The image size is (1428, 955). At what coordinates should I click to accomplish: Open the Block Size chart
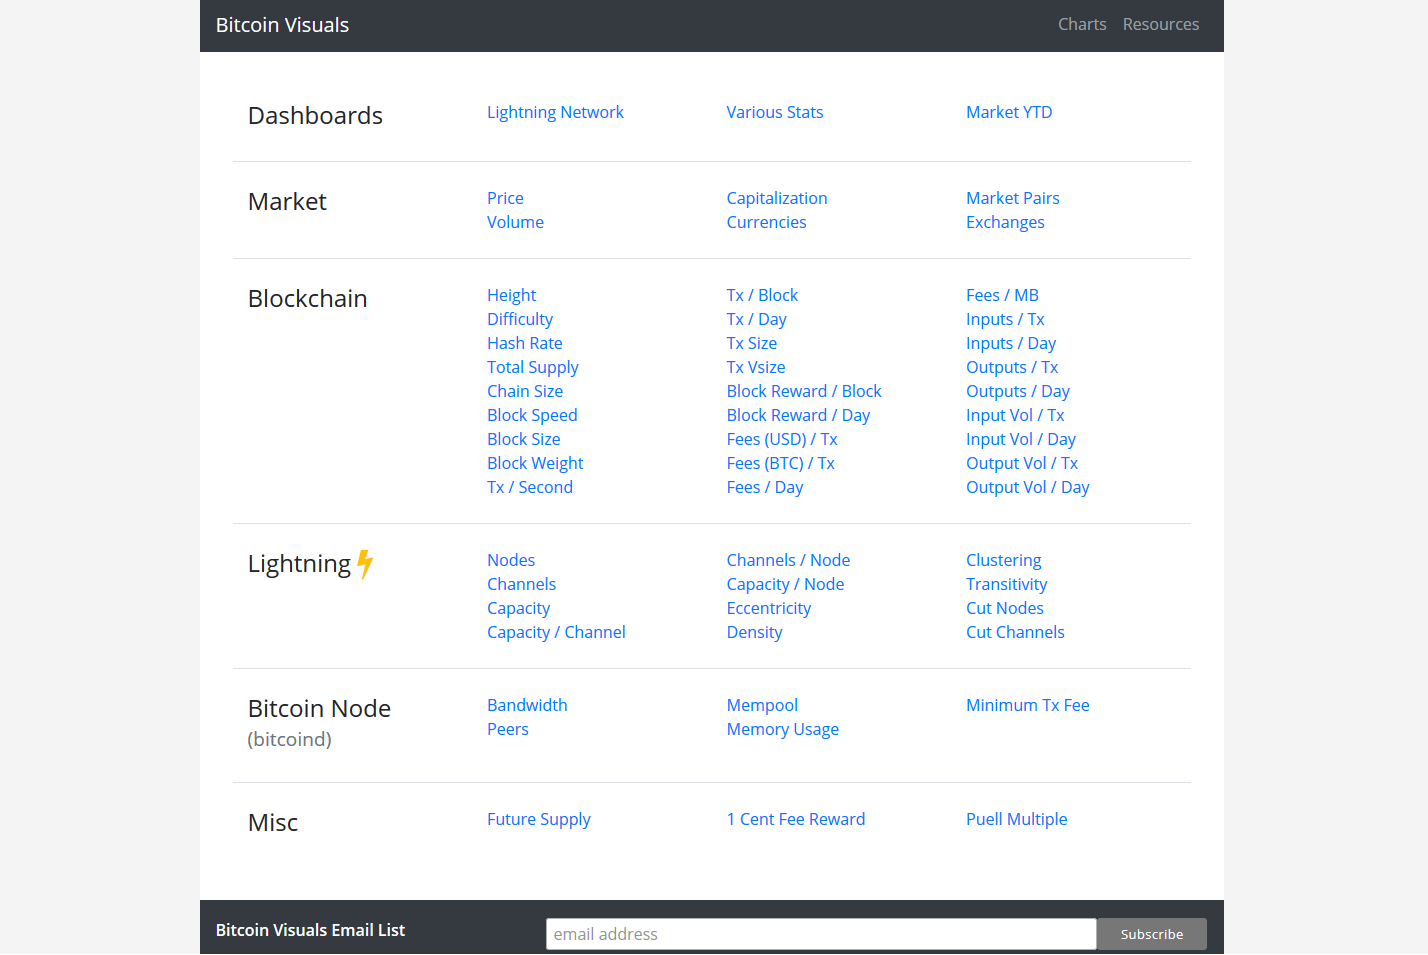524,439
